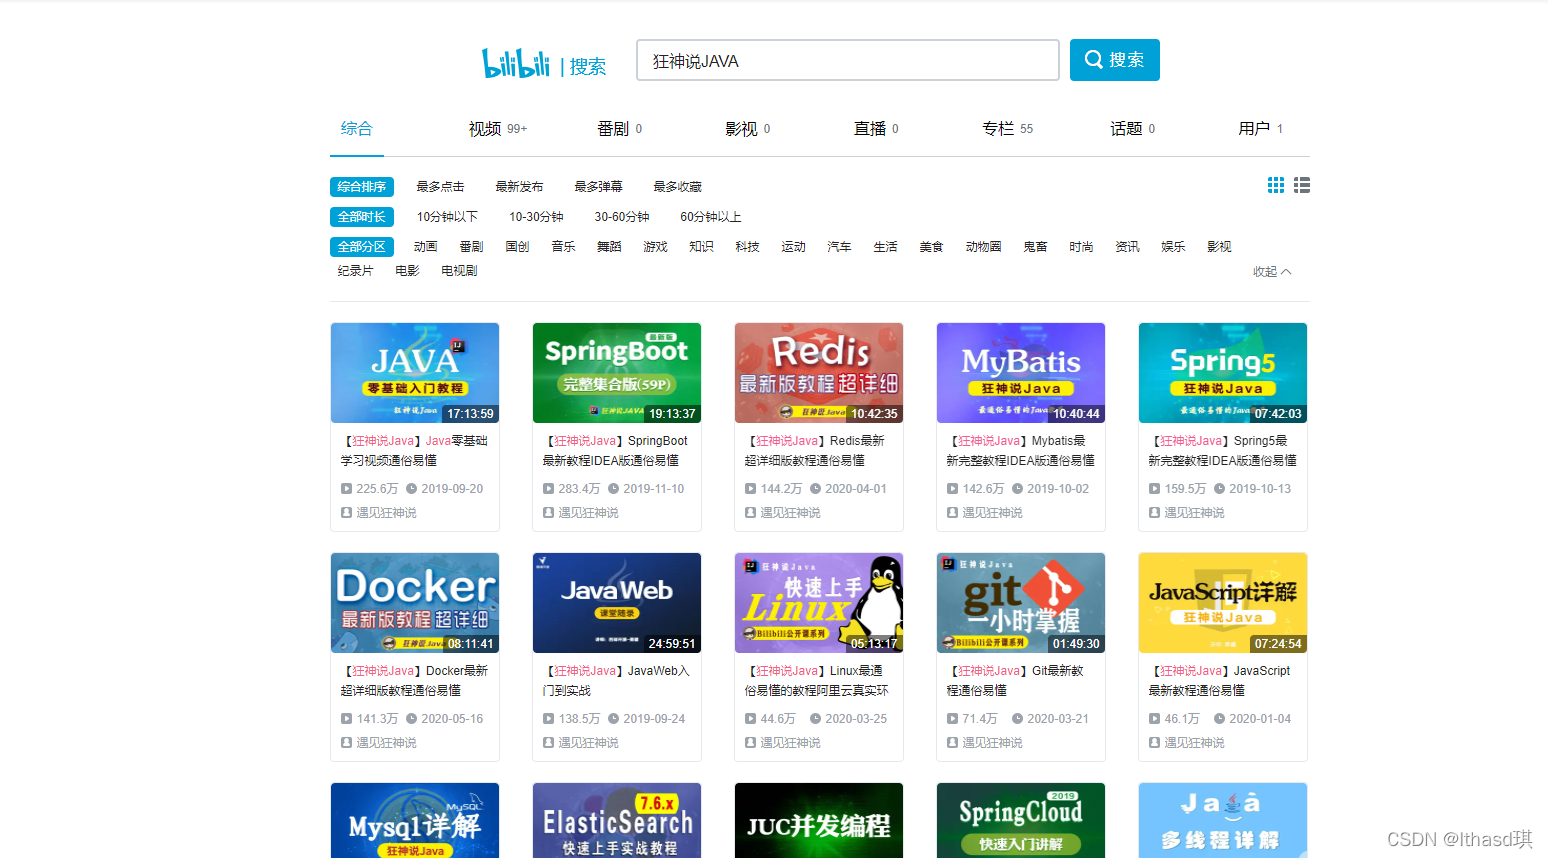Image resolution: width=1548 pixels, height=858 pixels.
Task: Open title link 【狂神说Java】Redis最新
Action: (x=816, y=451)
